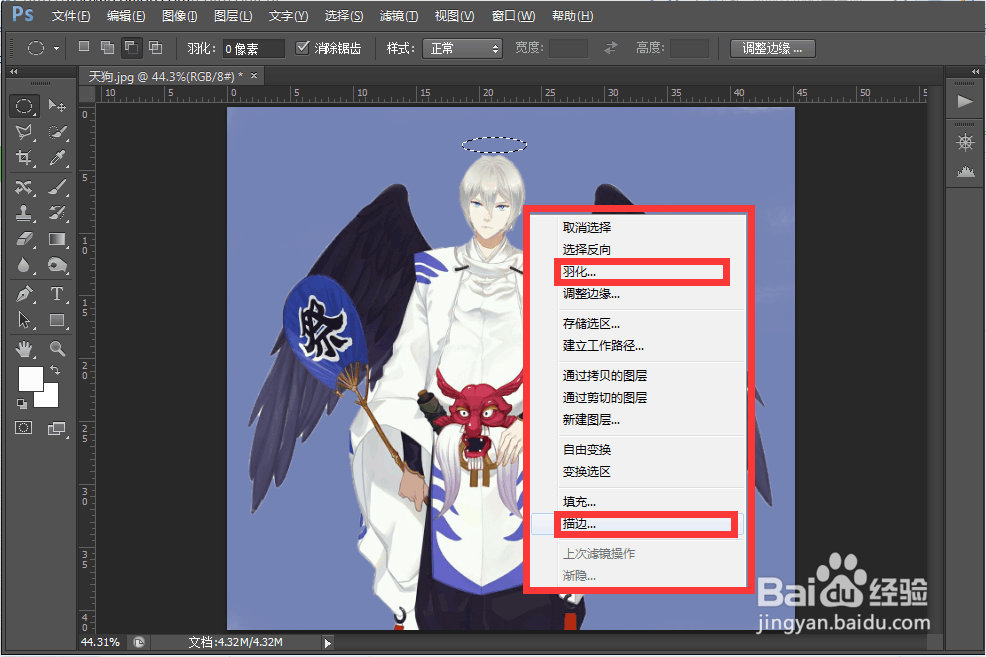The width and height of the screenshot is (986, 657).
Task: Click the zoom percentage field 44.31%
Action: (x=101, y=643)
